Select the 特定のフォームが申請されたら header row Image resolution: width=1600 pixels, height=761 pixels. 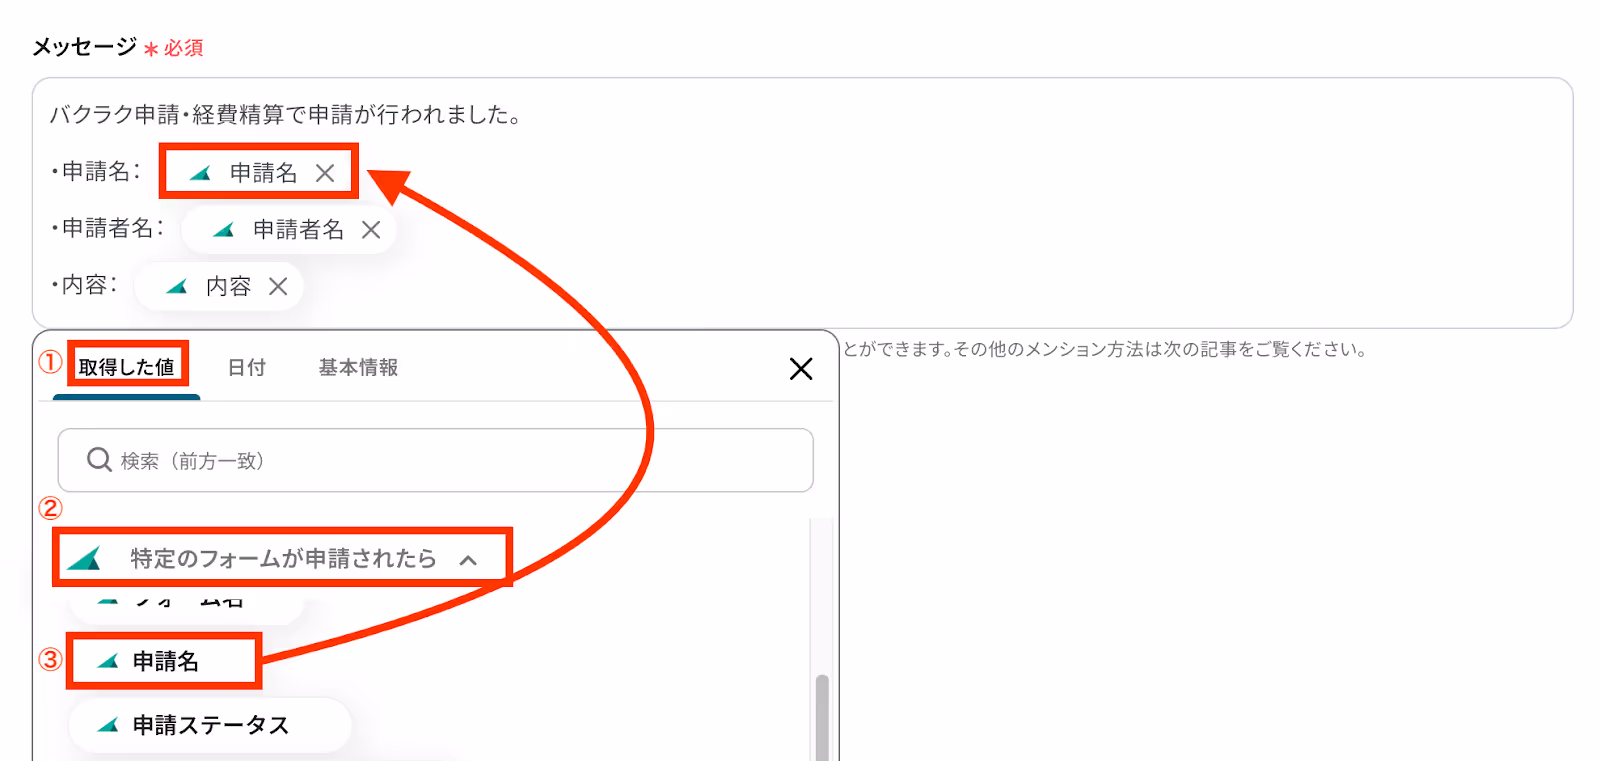[x=282, y=558]
